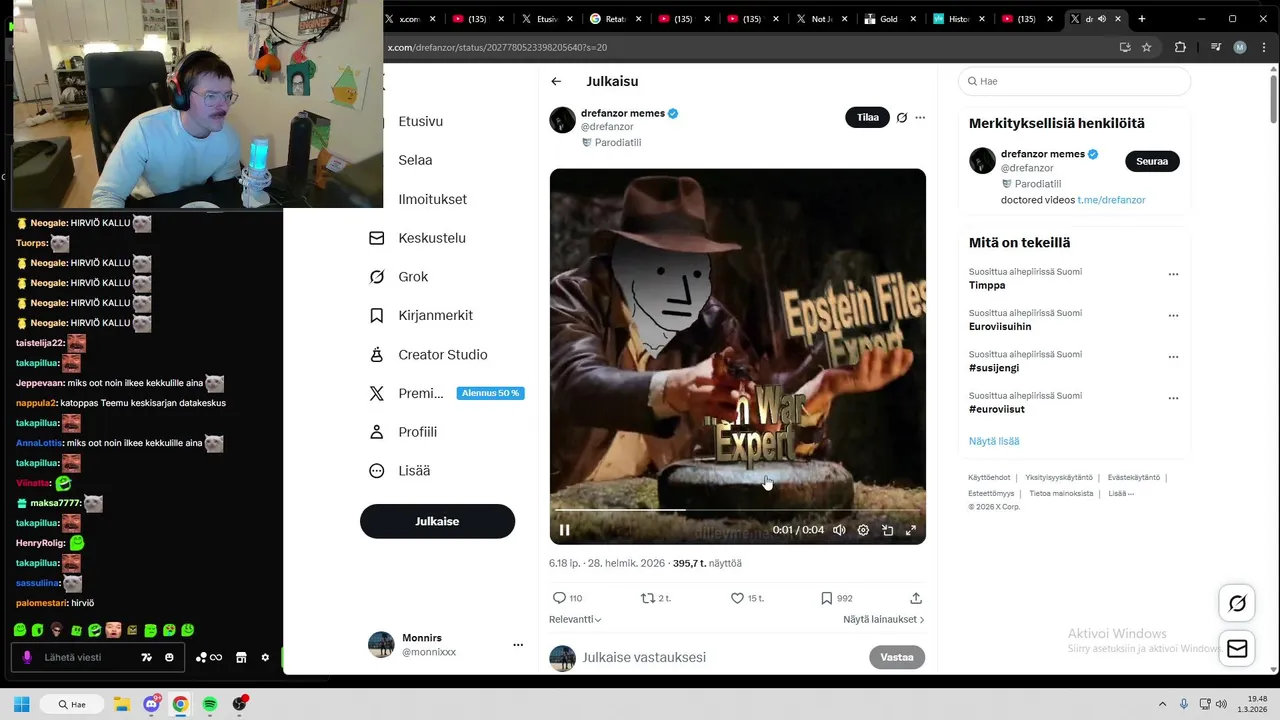Click the repost icon with 2 t.
The width and height of the screenshot is (1280, 720).
pos(648,598)
